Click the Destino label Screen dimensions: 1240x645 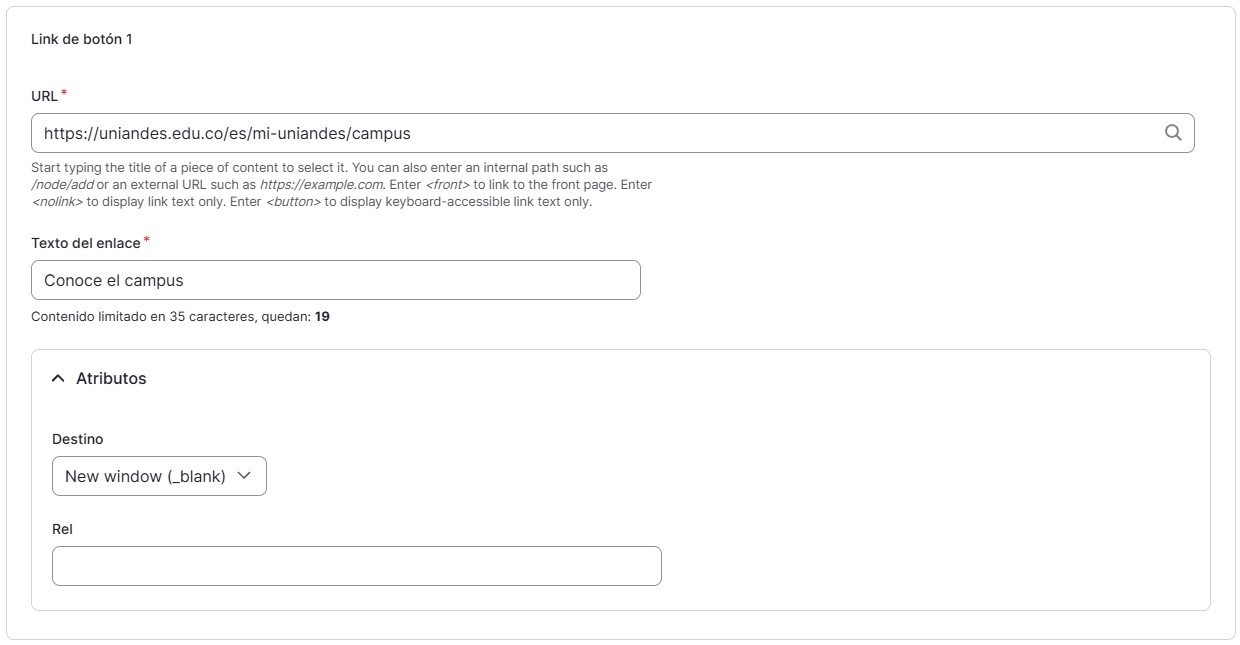click(78, 439)
